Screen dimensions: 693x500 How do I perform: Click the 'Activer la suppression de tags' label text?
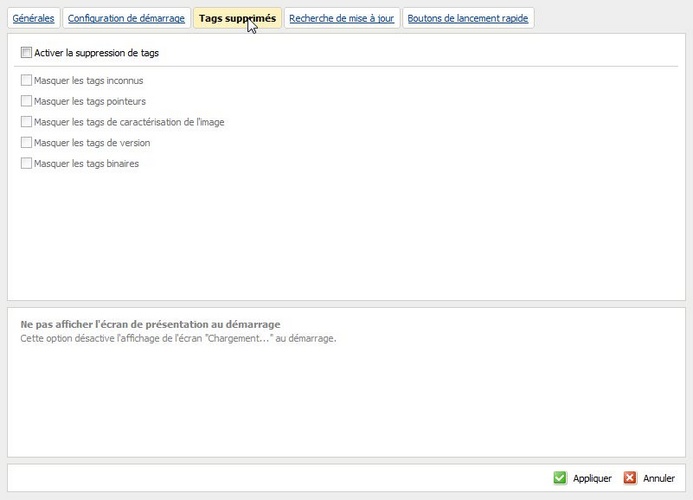[96, 52]
